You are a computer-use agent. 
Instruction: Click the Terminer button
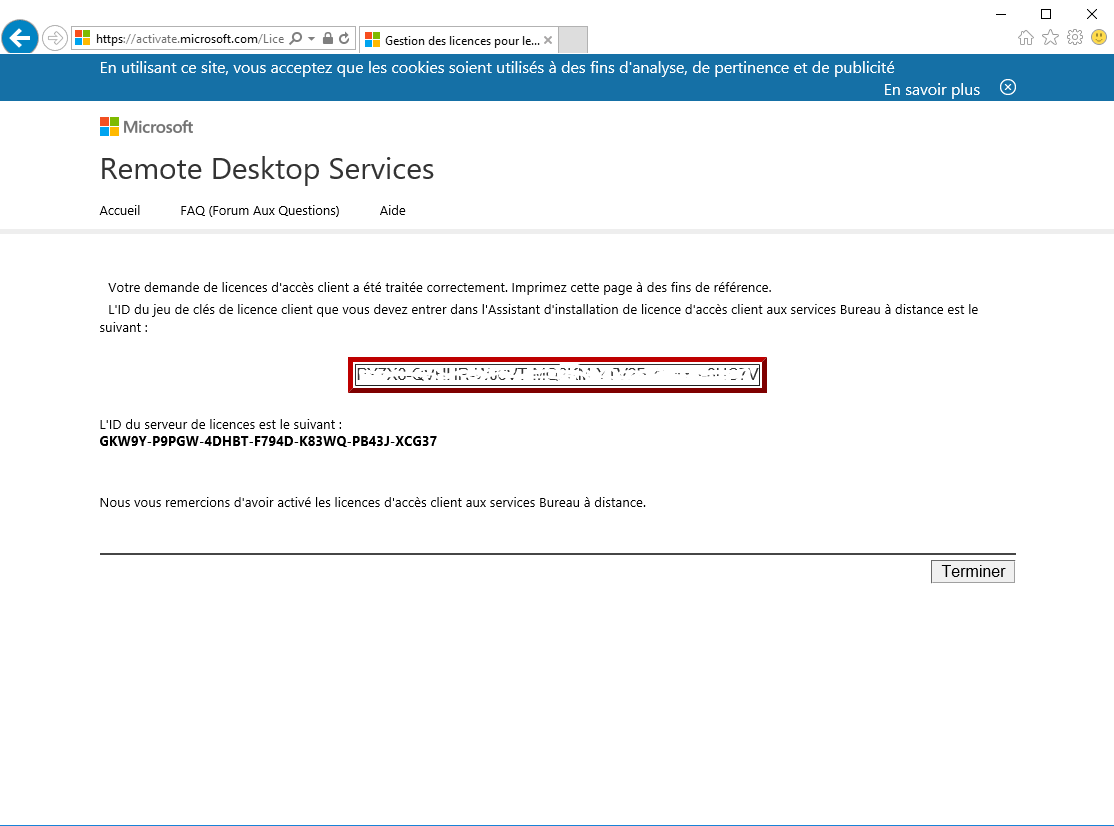coord(973,572)
